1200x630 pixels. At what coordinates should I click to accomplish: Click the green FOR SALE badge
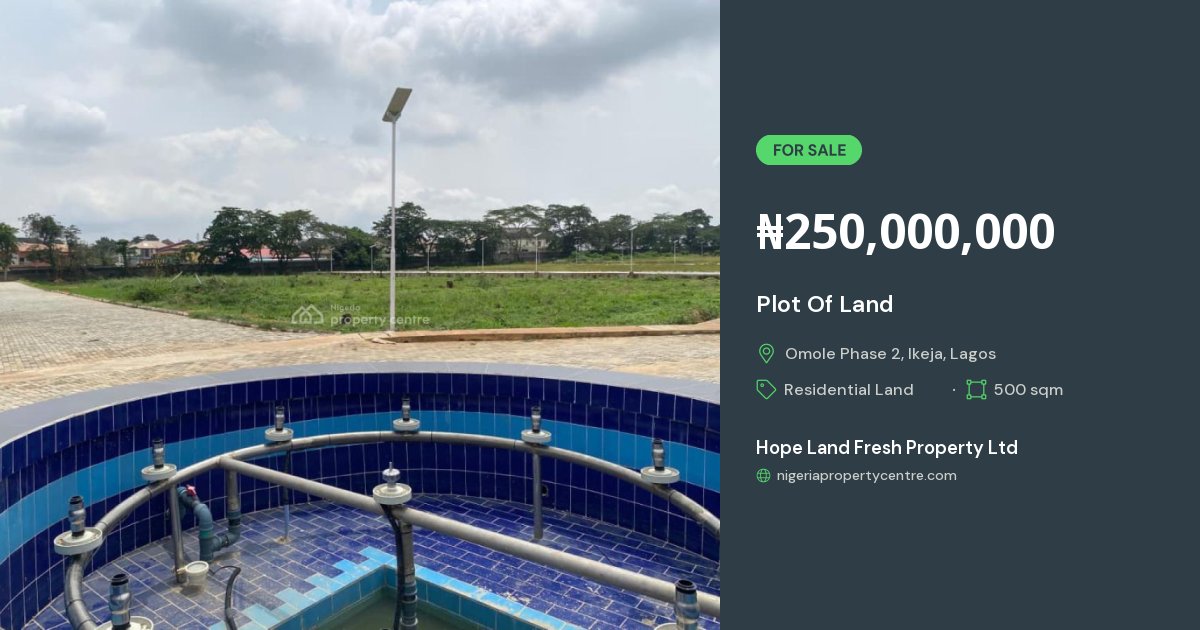tap(809, 150)
